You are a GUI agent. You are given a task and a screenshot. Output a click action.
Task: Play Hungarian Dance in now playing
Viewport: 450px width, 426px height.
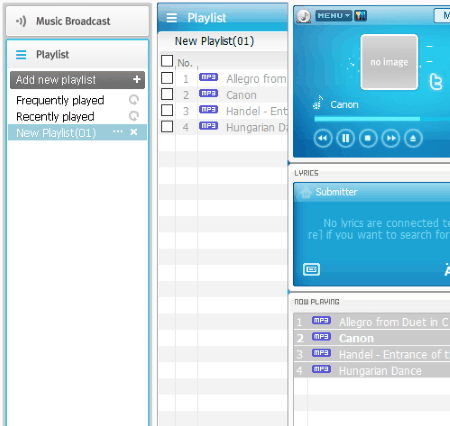click(x=372, y=371)
